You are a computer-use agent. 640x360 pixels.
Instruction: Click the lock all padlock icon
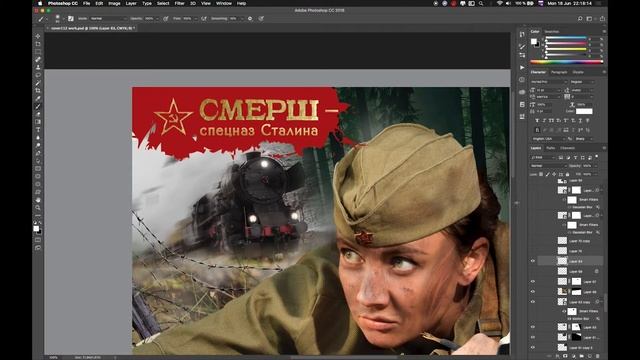click(567, 174)
